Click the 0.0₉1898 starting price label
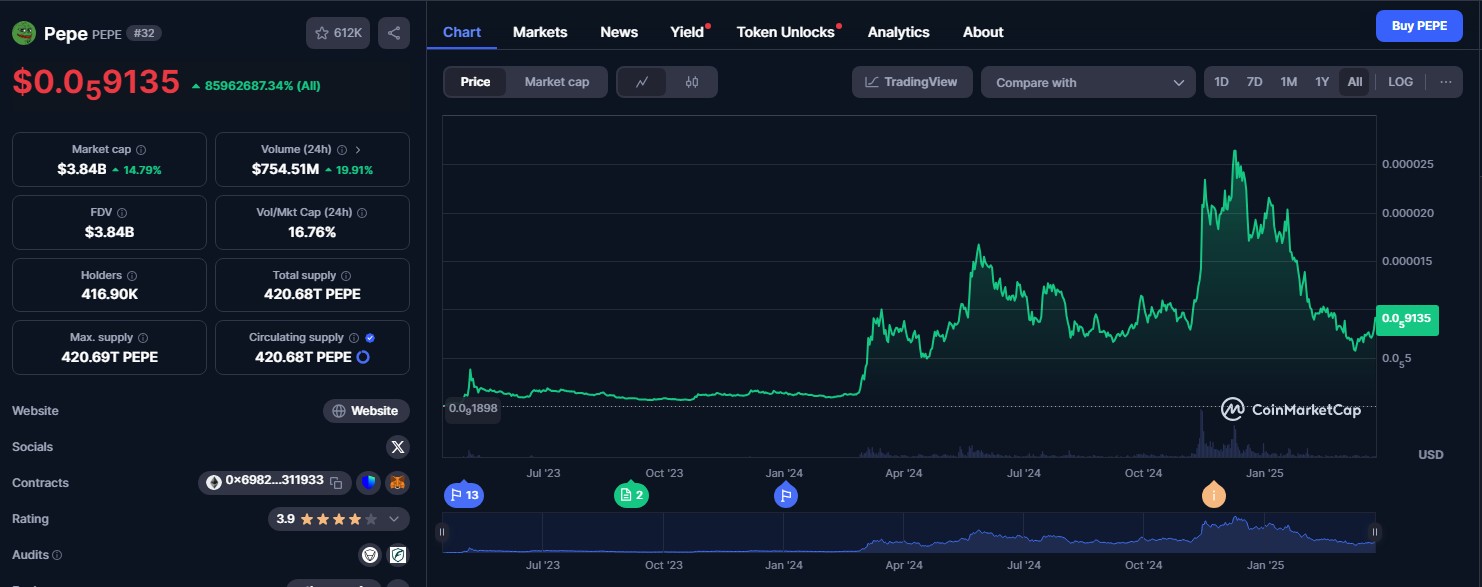 [x=472, y=408]
